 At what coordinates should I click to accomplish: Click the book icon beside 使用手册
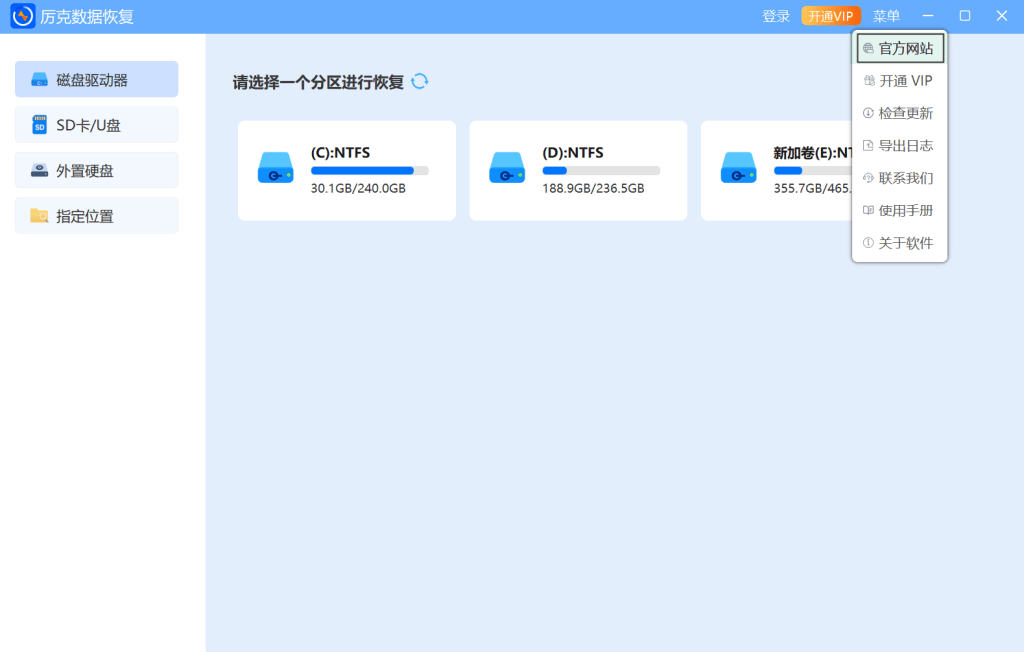pos(868,210)
